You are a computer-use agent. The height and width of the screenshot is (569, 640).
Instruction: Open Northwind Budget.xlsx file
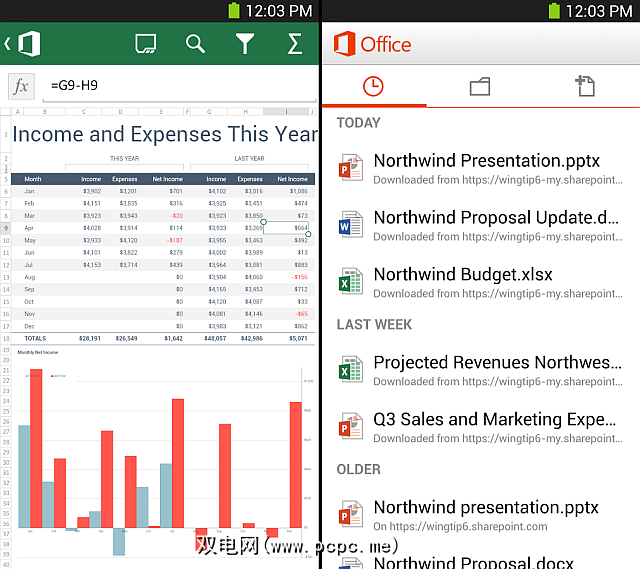click(x=480, y=282)
